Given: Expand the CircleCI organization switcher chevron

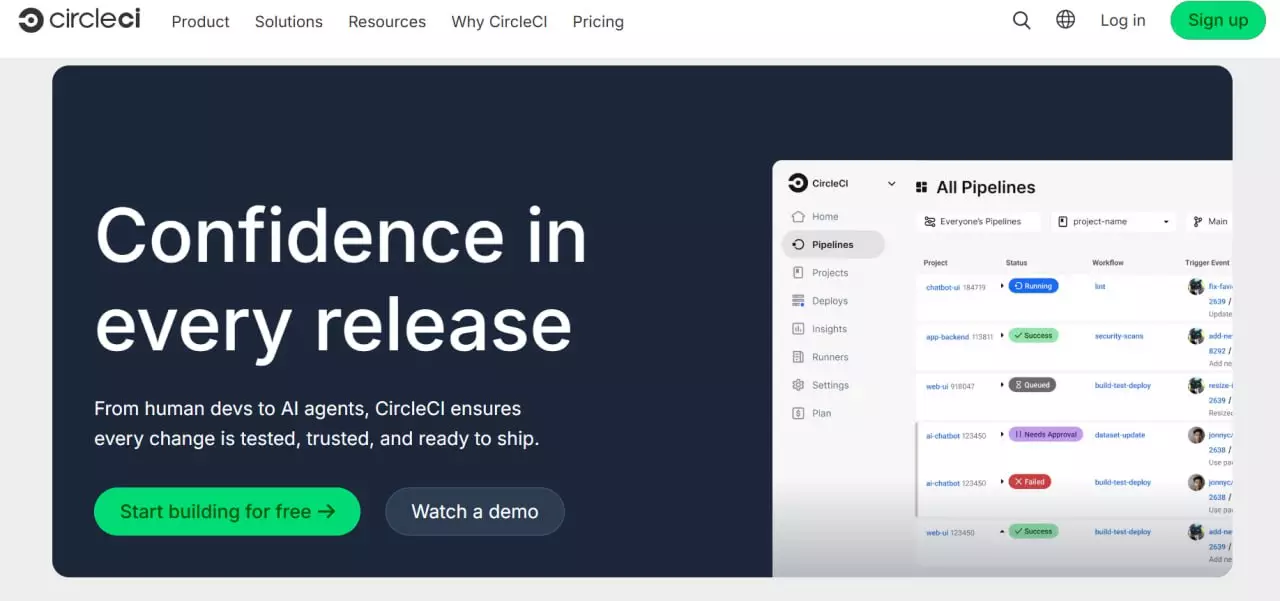Looking at the screenshot, I should pos(891,183).
